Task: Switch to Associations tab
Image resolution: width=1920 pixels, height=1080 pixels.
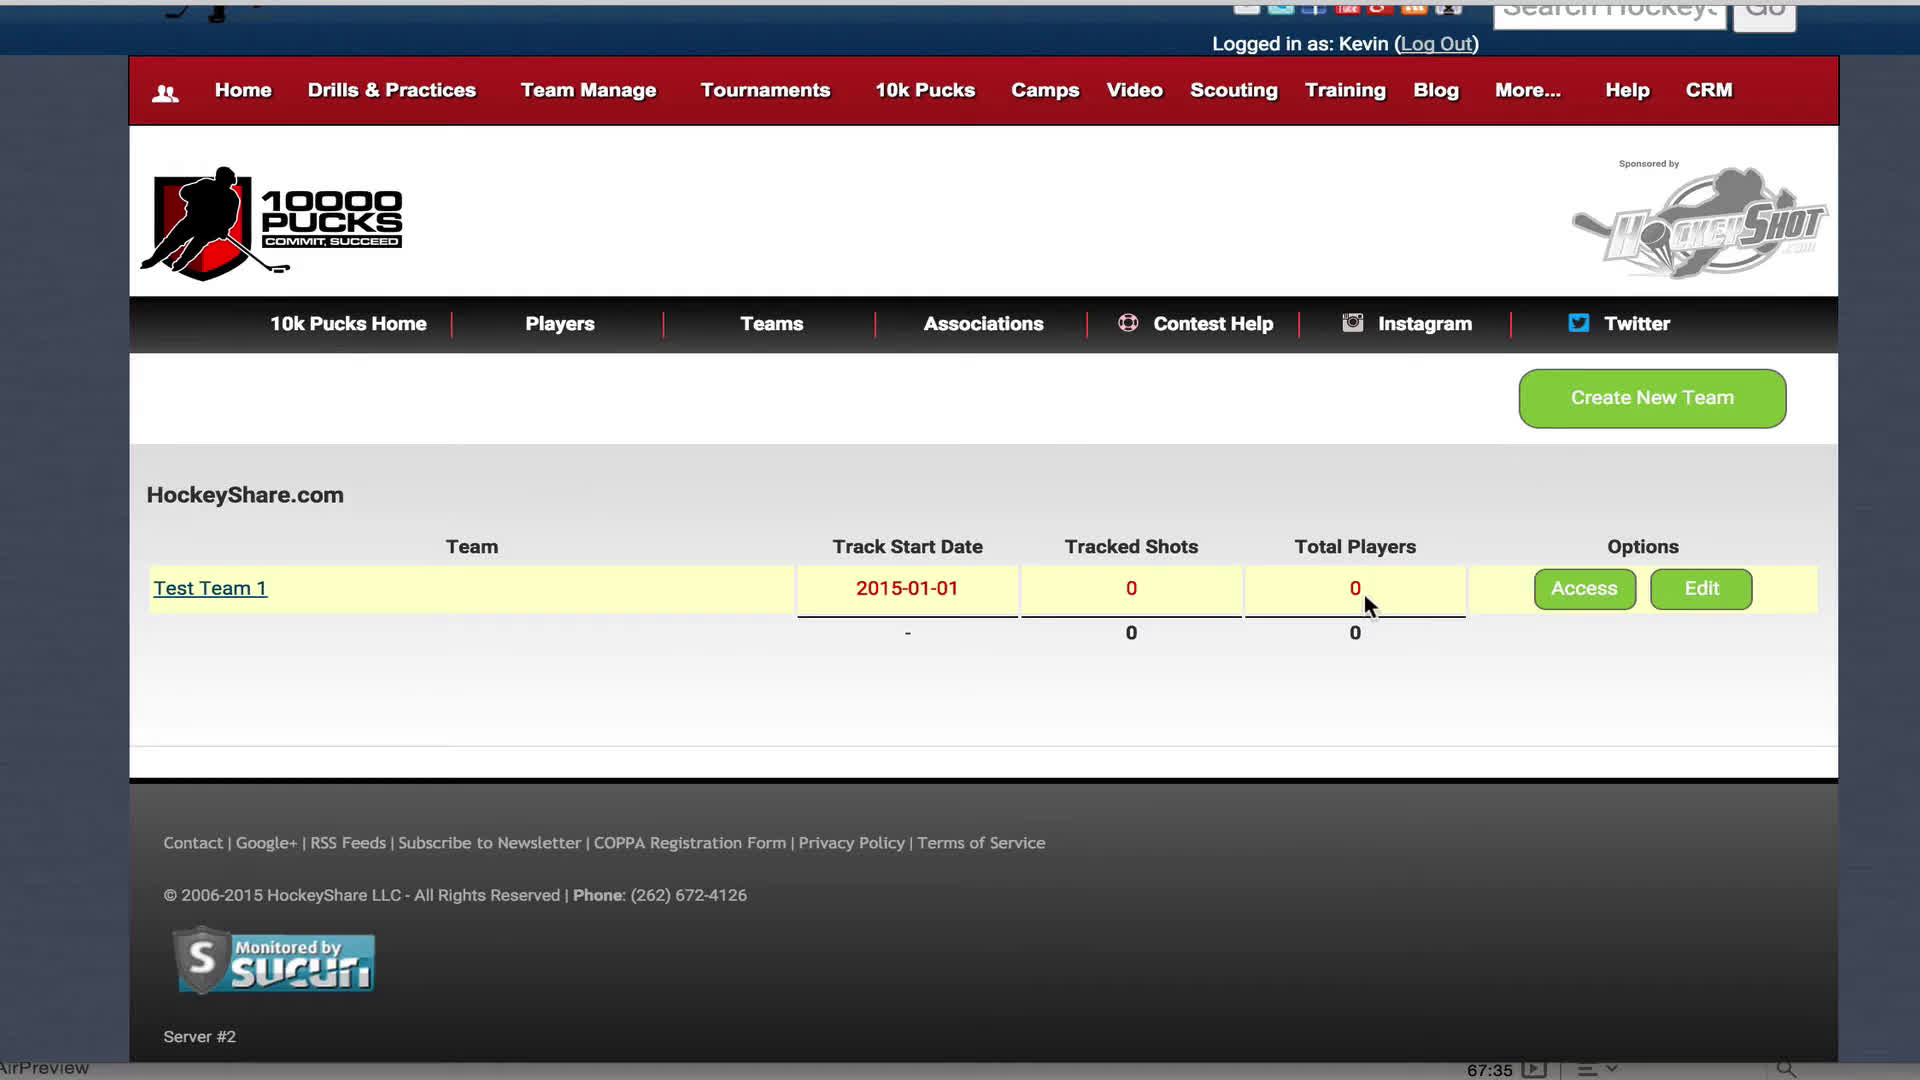Action: [983, 324]
